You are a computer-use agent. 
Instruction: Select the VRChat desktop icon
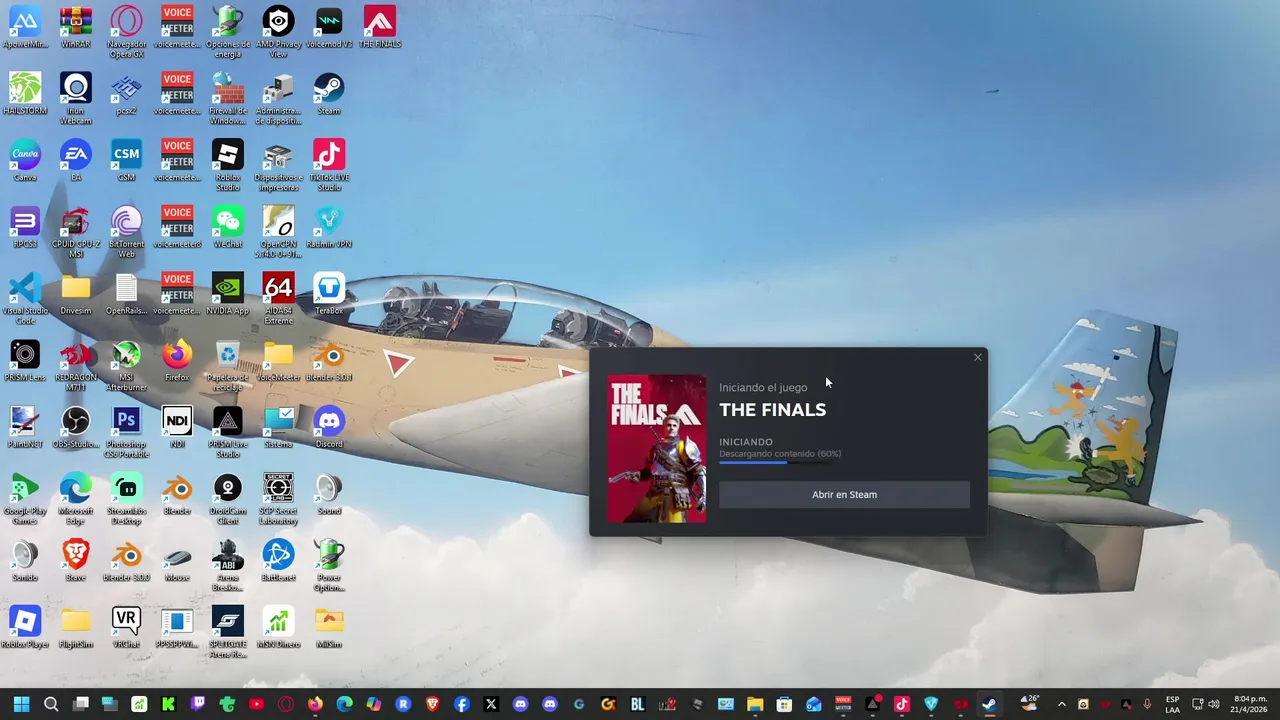point(126,628)
